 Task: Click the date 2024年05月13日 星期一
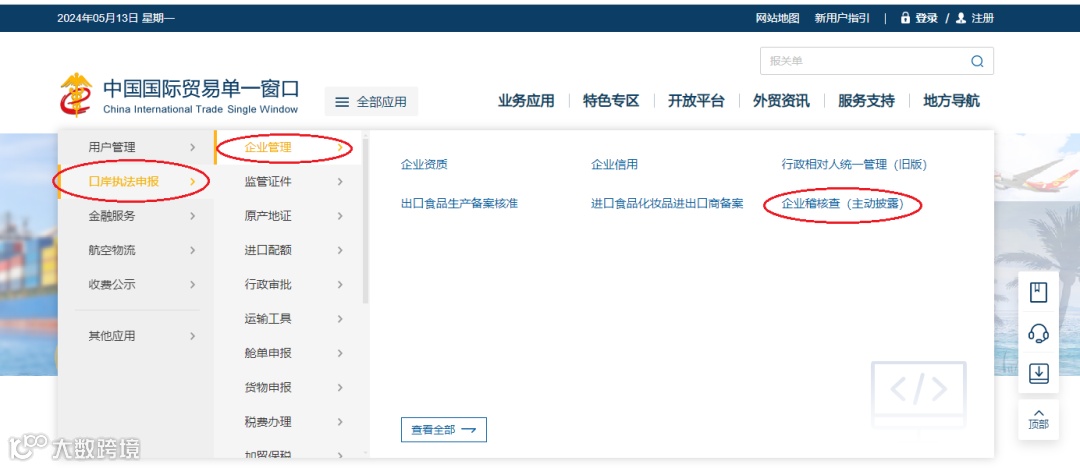(116, 18)
